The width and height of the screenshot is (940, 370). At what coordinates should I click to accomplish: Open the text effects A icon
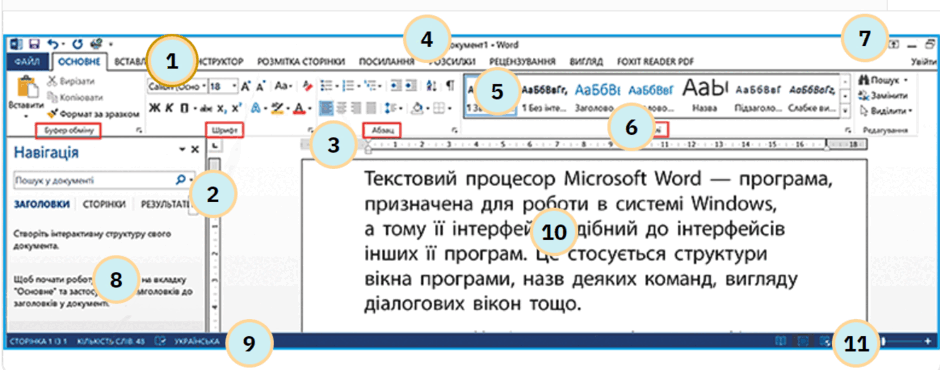click(255, 108)
